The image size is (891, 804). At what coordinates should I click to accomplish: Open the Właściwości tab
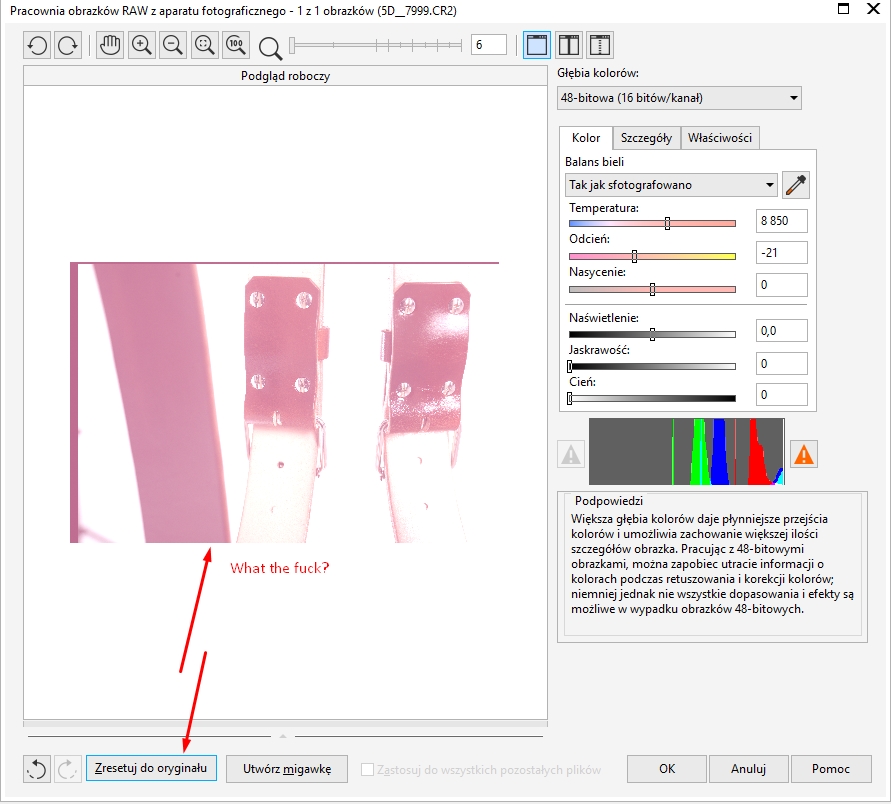(x=721, y=138)
